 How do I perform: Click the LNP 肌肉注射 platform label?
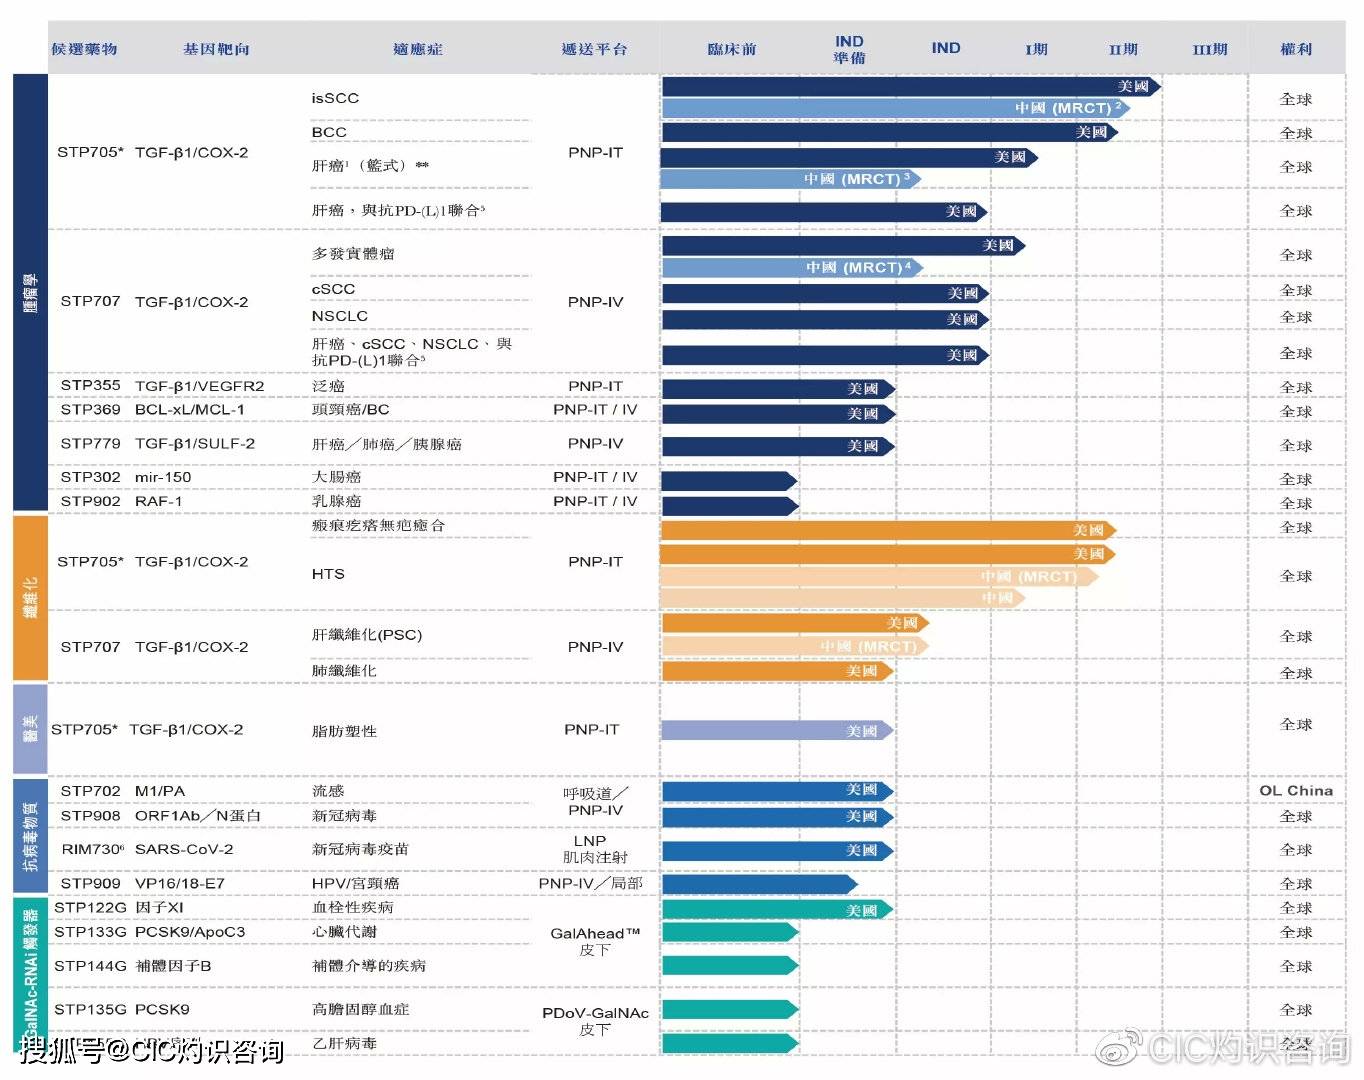pos(594,849)
